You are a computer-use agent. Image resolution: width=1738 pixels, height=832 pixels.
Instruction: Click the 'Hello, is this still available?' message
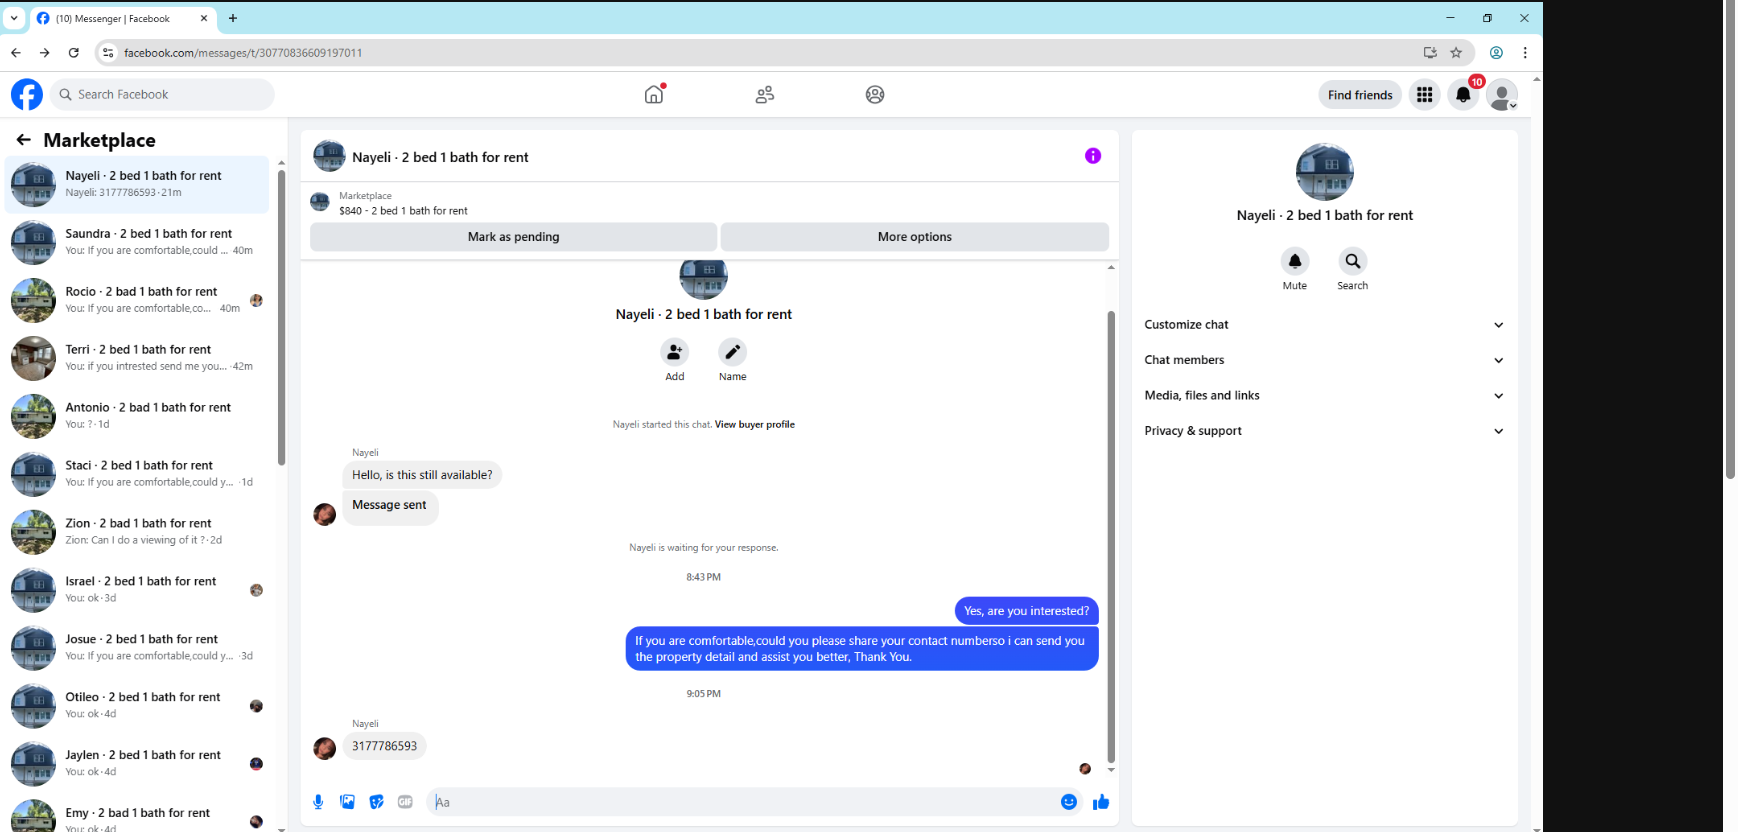(422, 475)
